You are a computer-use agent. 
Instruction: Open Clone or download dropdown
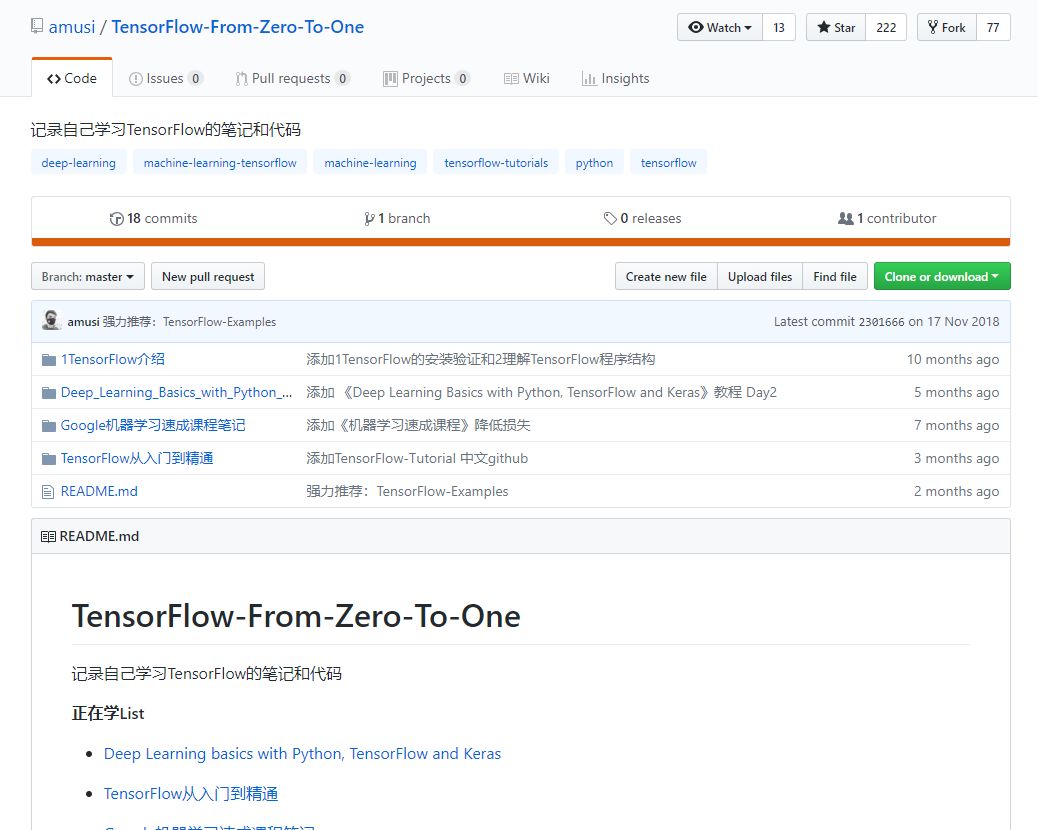pos(942,277)
